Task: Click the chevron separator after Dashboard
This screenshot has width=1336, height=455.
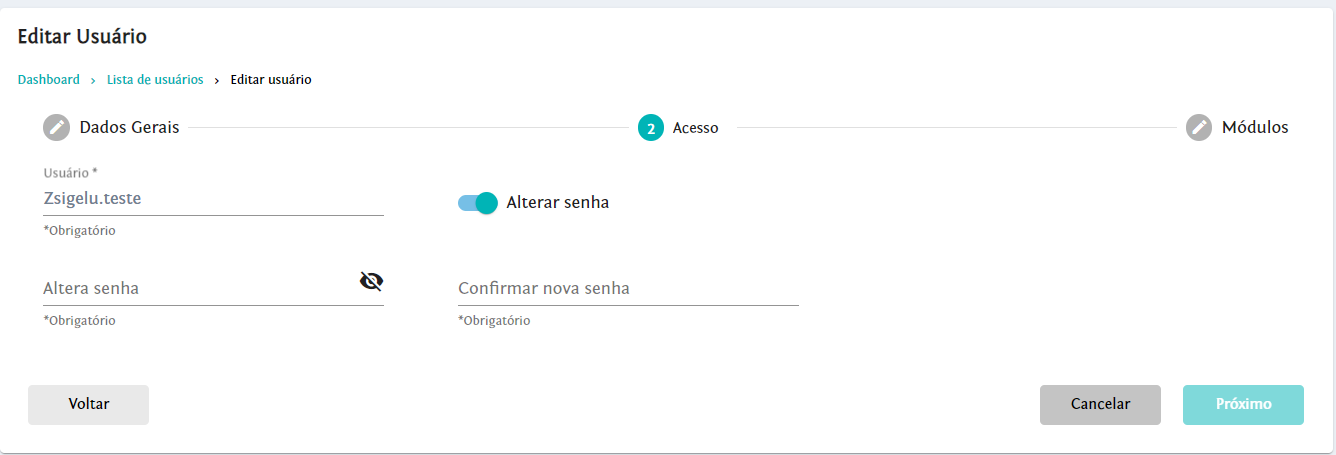Action: 93,80
